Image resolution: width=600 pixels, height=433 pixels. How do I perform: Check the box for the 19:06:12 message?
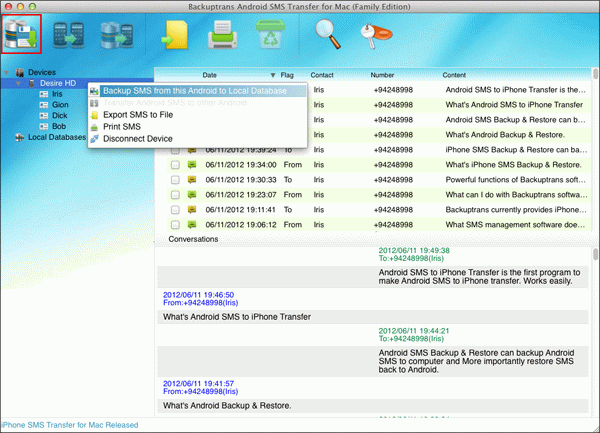(x=175, y=225)
